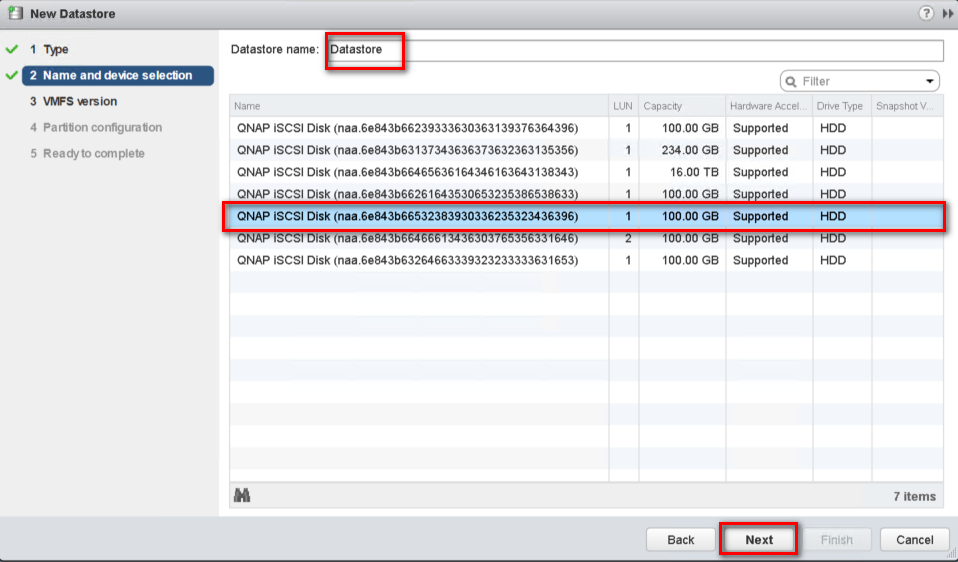Viewport: 958px width, 562px height.
Task: Select disk ending in 3333631653
Action: [586, 260]
